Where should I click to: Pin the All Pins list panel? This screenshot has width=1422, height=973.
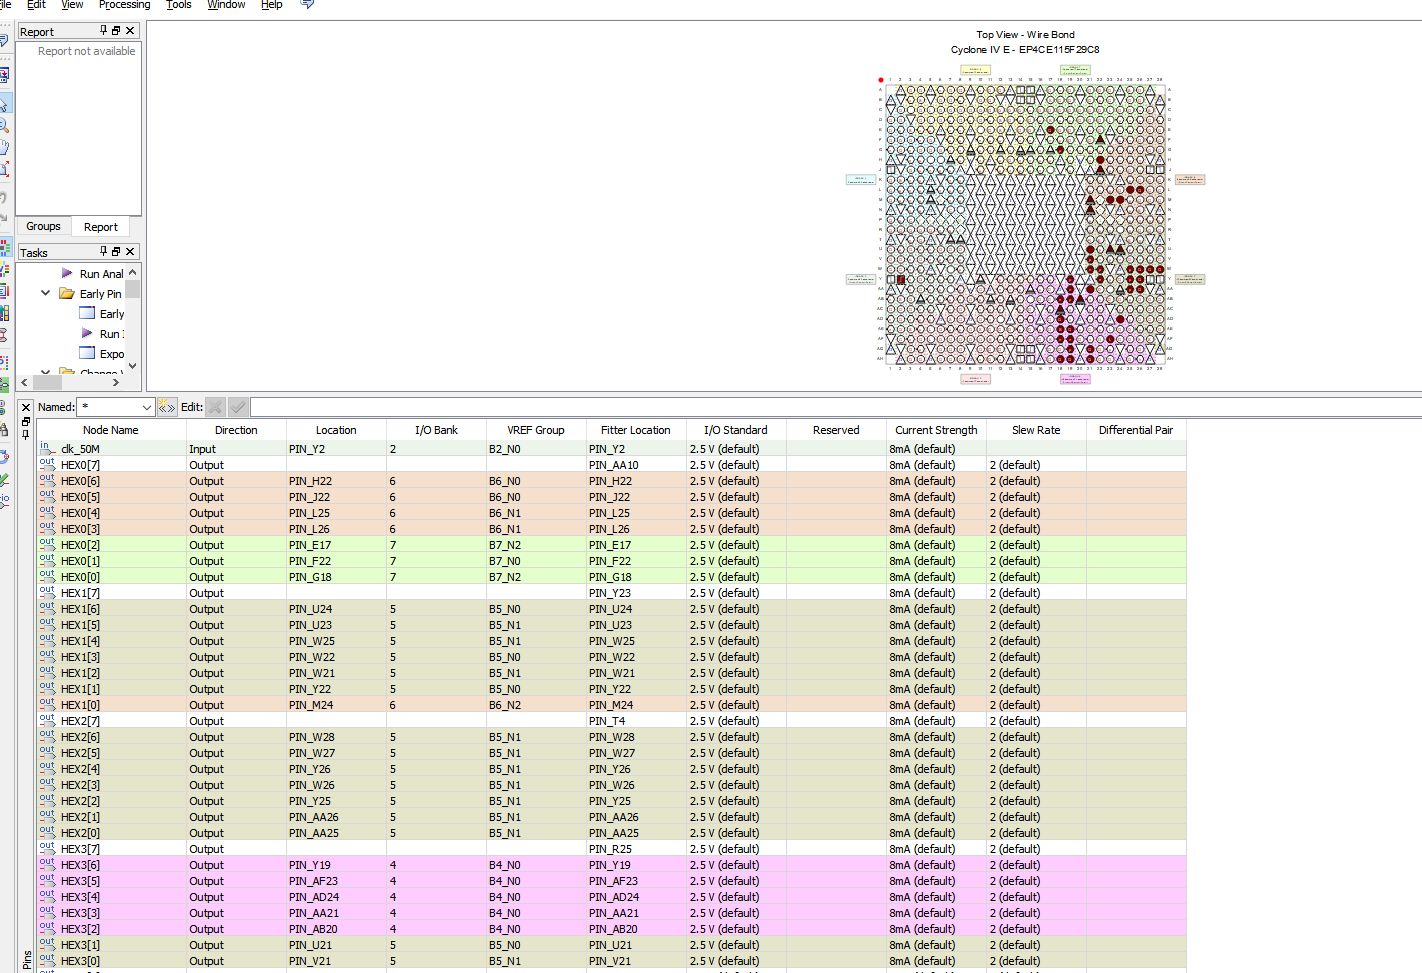click(26, 434)
